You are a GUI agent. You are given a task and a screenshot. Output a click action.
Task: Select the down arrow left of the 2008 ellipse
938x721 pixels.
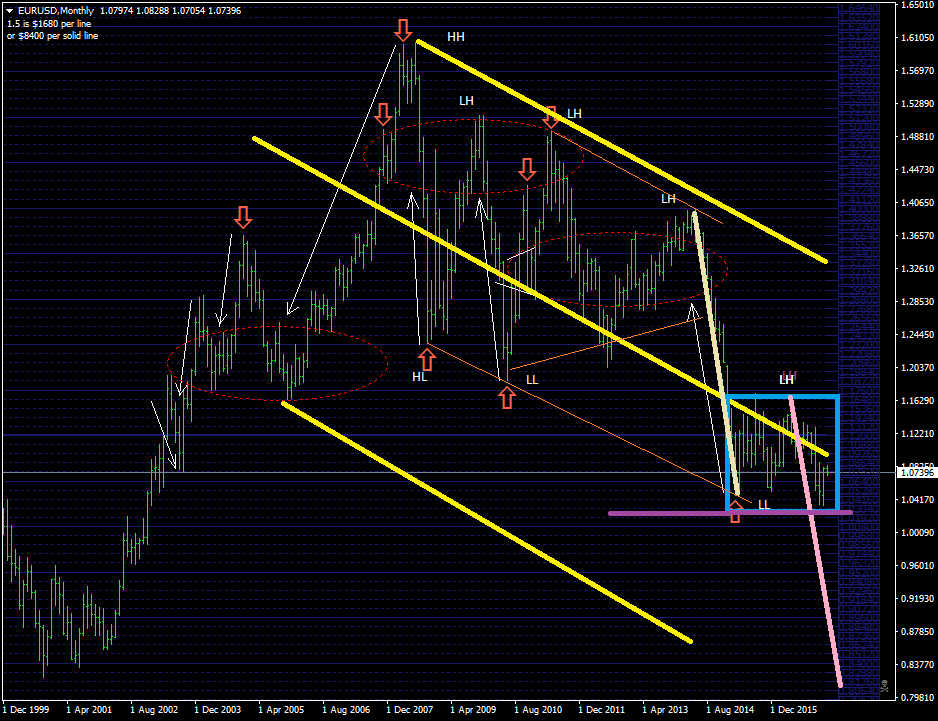point(385,115)
